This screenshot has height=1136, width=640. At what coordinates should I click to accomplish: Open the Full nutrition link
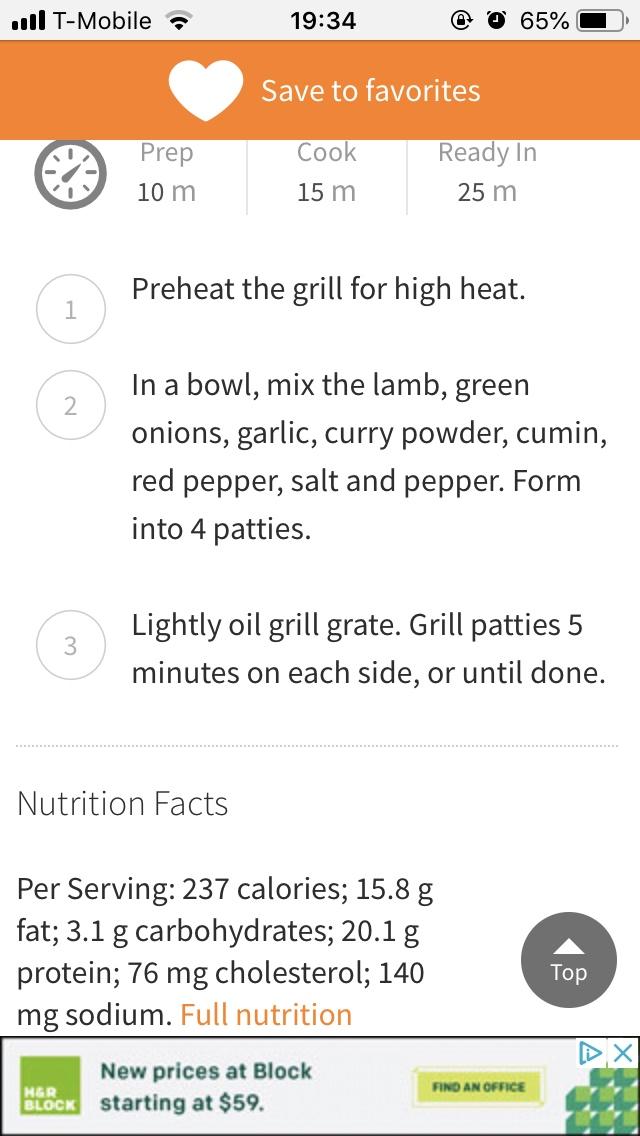pyautogui.click(x=266, y=1015)
